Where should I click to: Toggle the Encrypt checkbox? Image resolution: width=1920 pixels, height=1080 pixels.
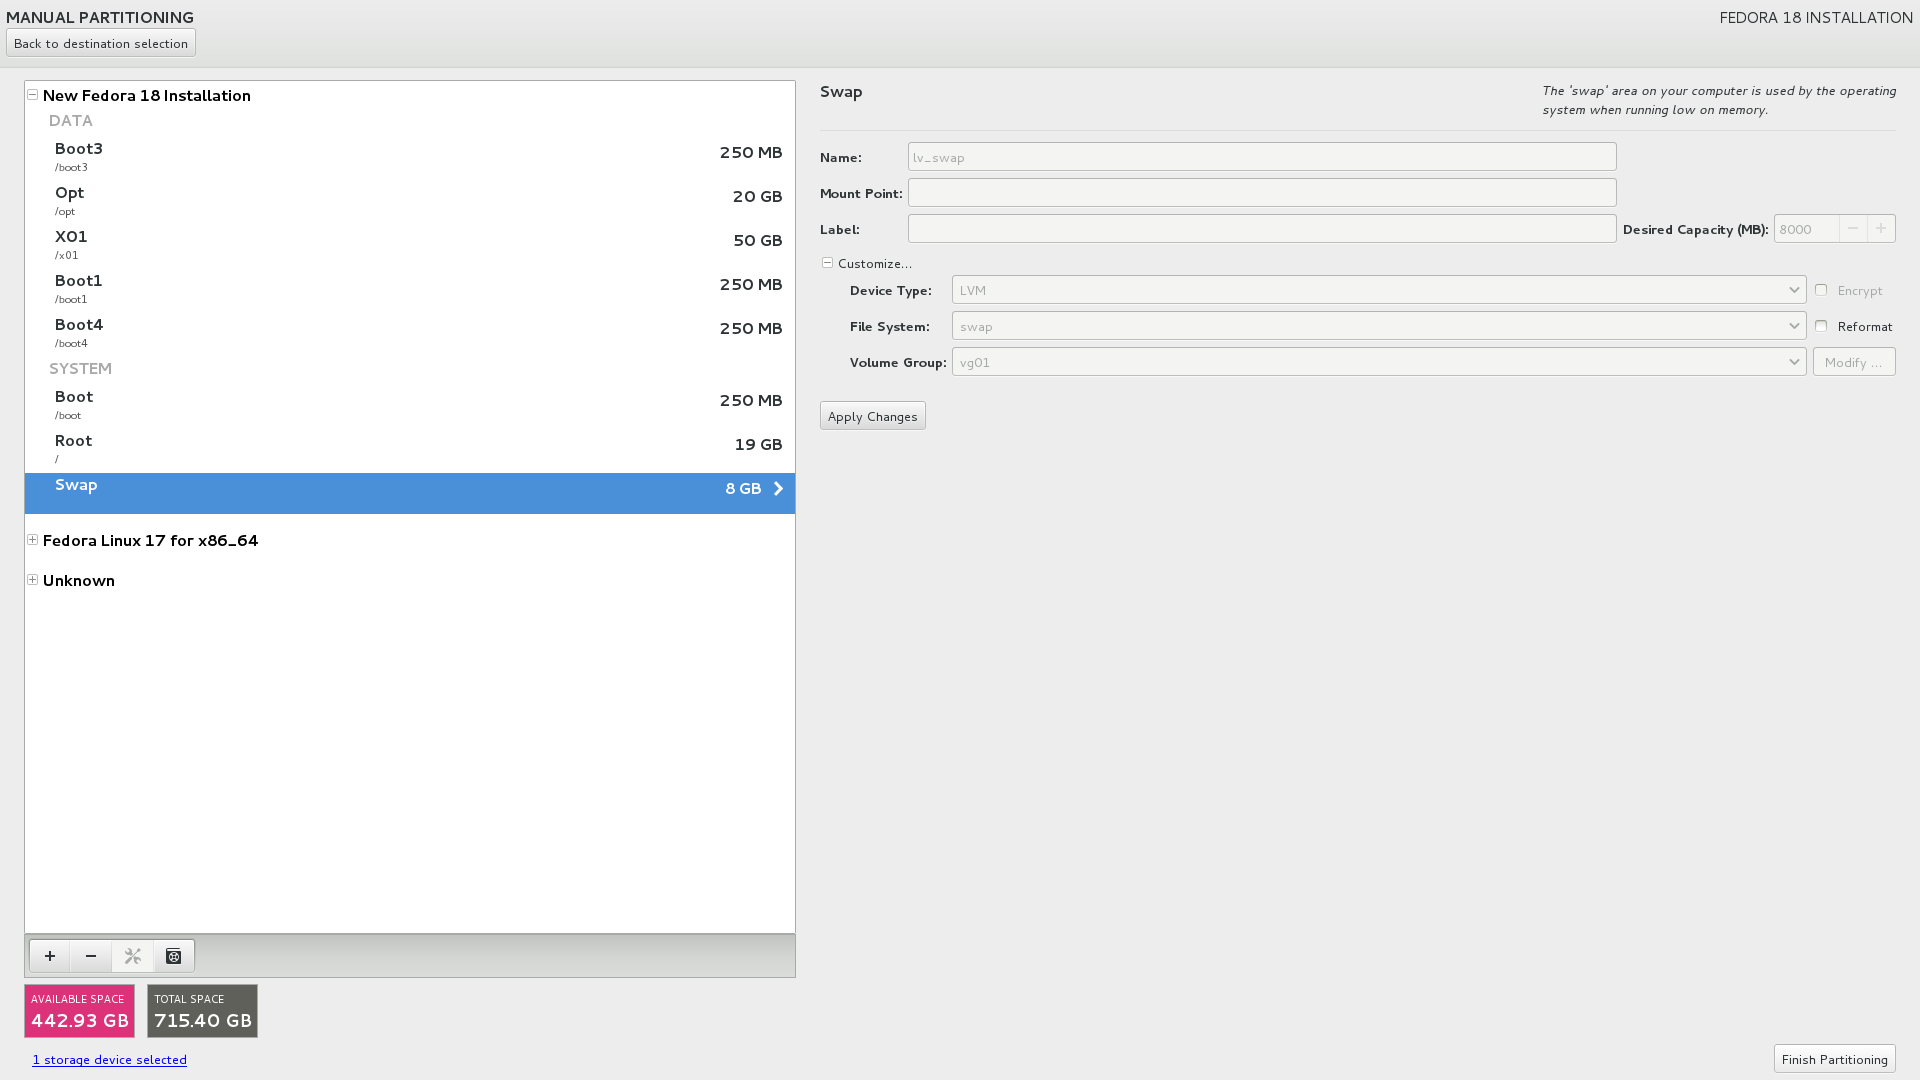point(1821,290)
